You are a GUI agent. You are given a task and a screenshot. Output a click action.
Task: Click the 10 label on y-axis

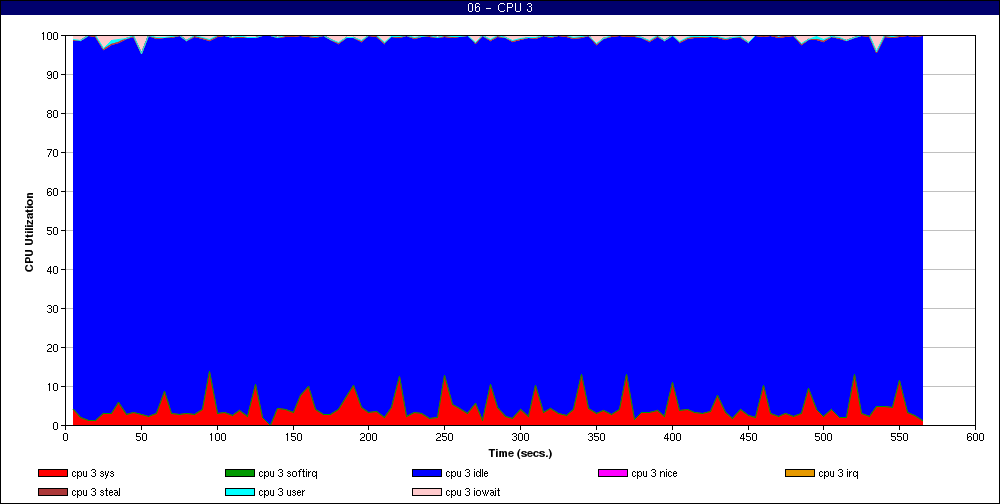(54, 387)
